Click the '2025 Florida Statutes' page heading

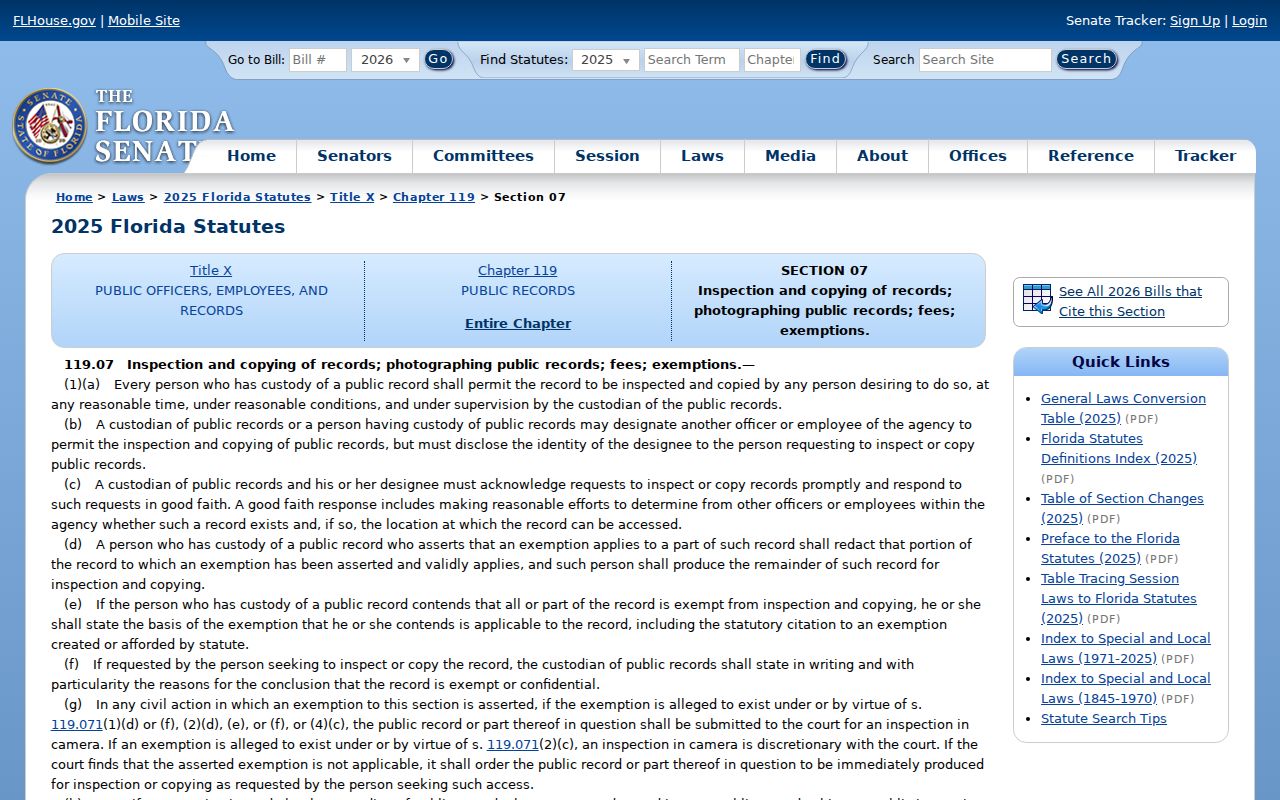point(168,227)
